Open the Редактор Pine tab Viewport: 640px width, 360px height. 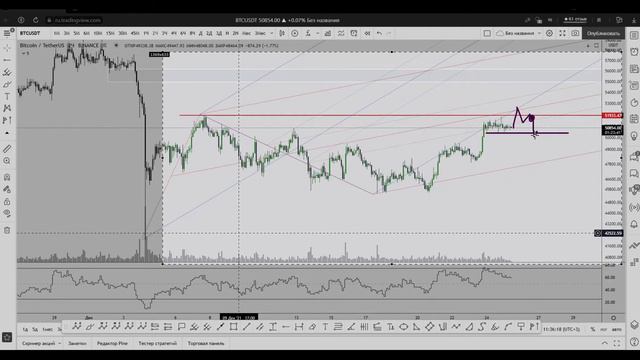[x=112, y=344]
